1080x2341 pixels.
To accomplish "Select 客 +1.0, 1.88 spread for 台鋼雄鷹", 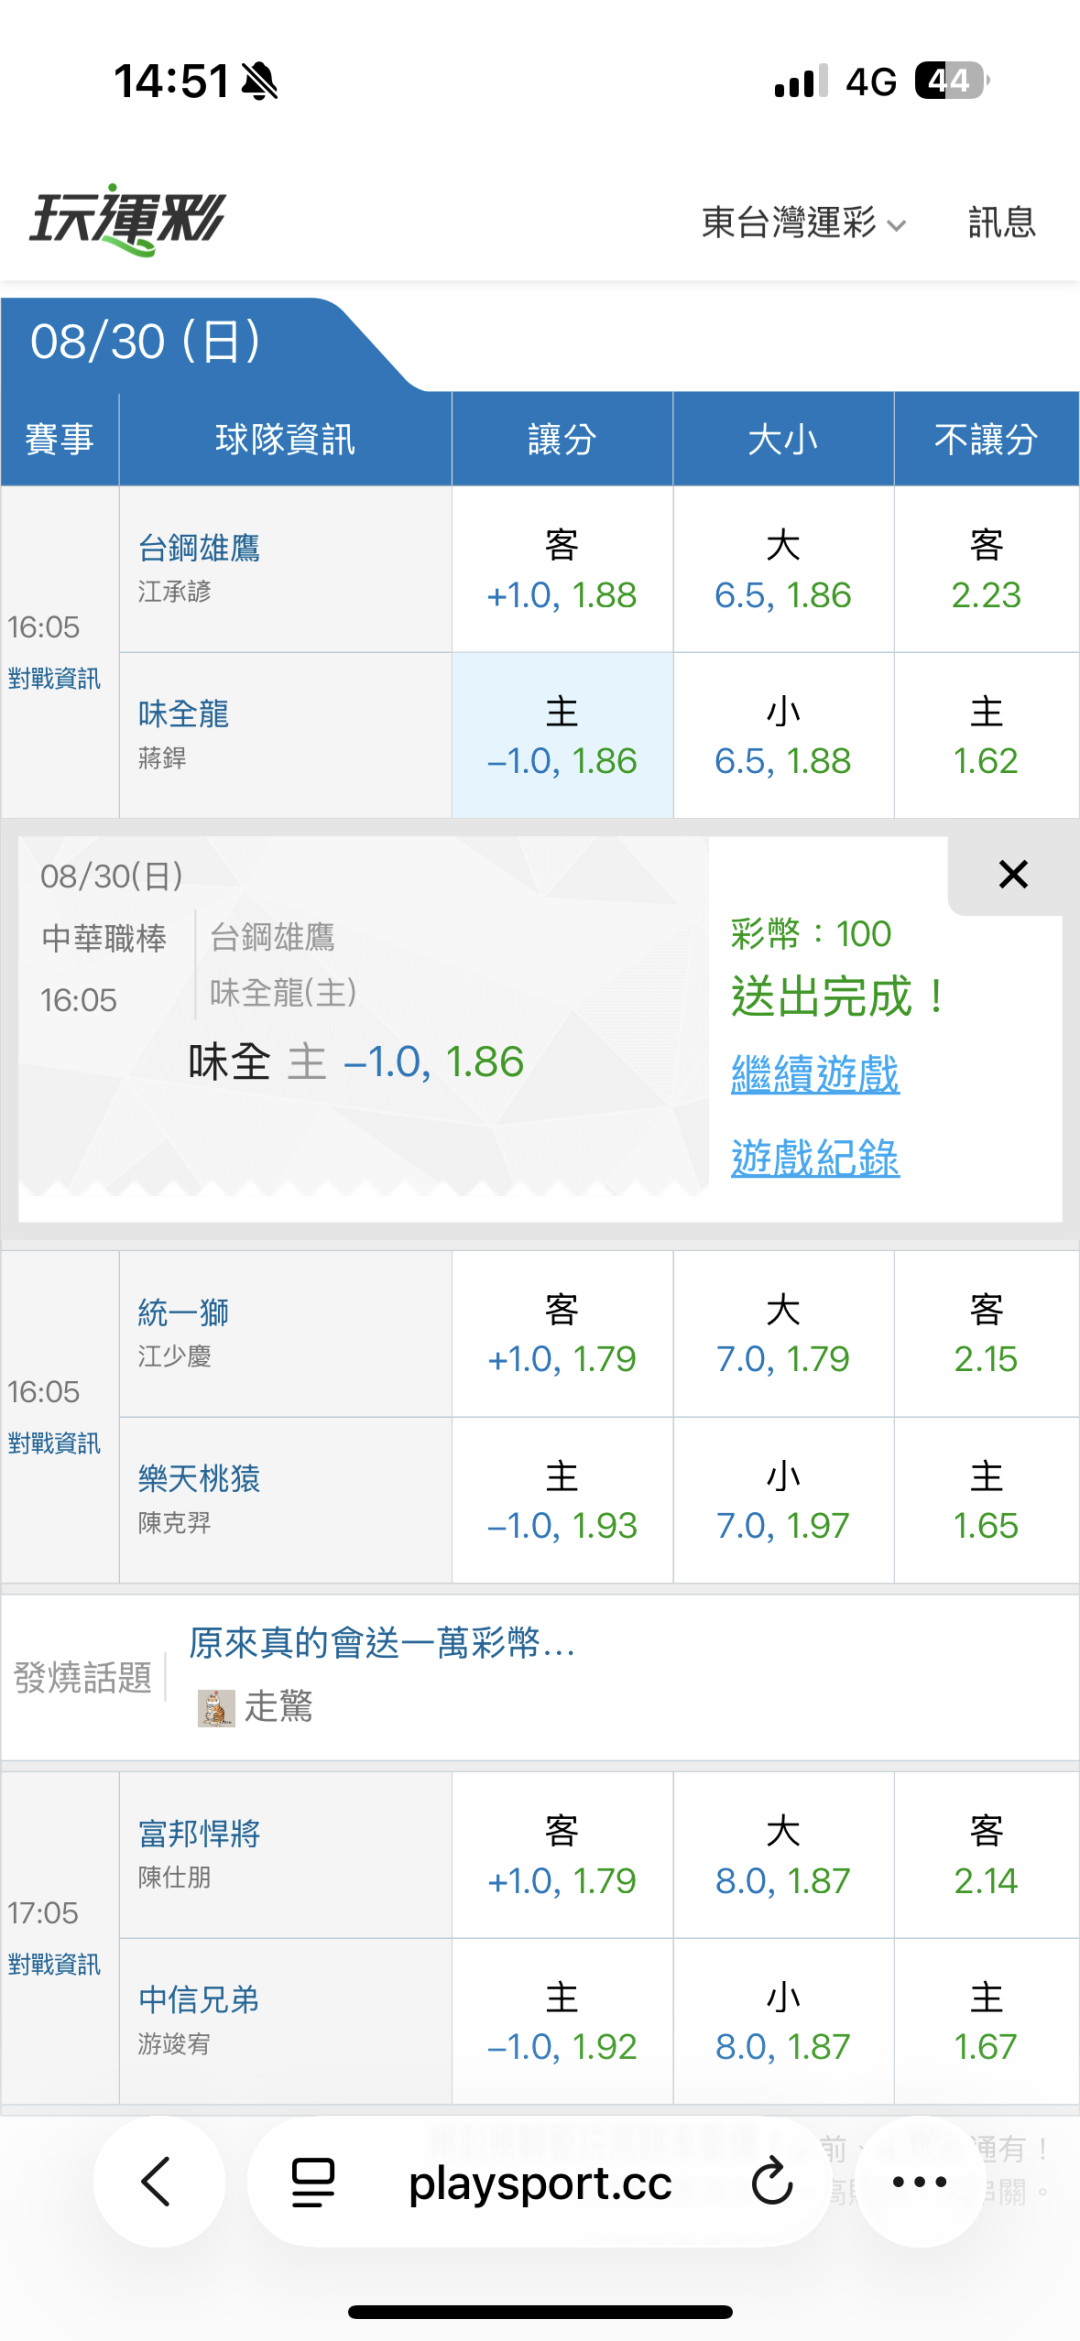I will tap(562, 570).
